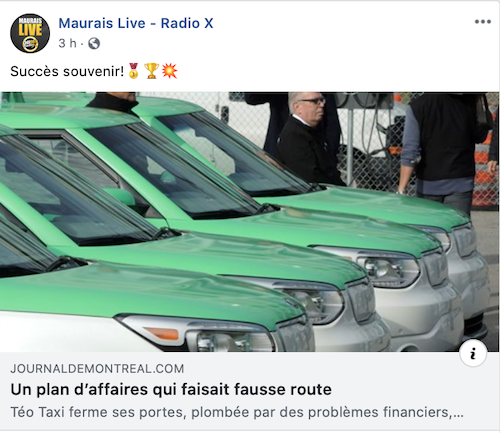Open the JOURNALDEMONTREAL.COM source link
The width and height of the screenshot is (500, 433).
(97, 369)
